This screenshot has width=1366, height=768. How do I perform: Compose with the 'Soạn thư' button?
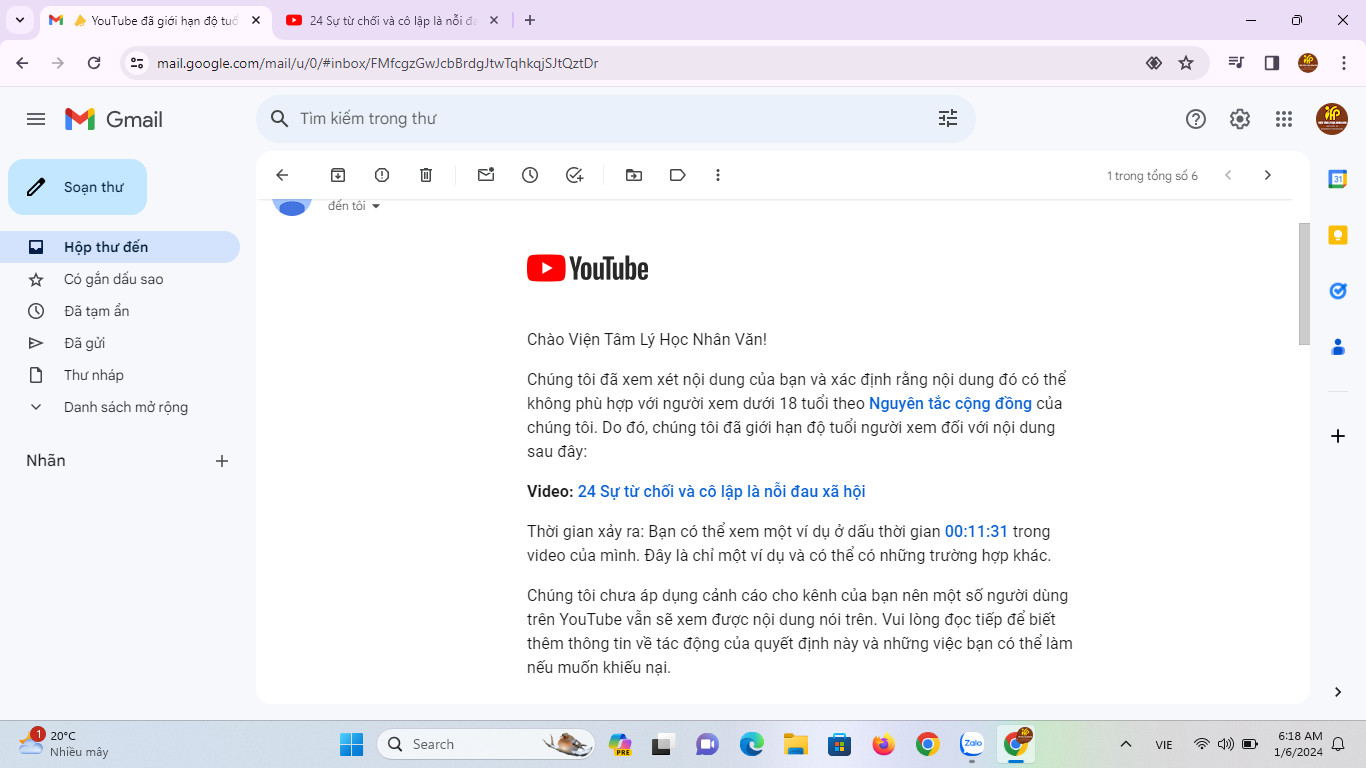(x=78, y=187)
